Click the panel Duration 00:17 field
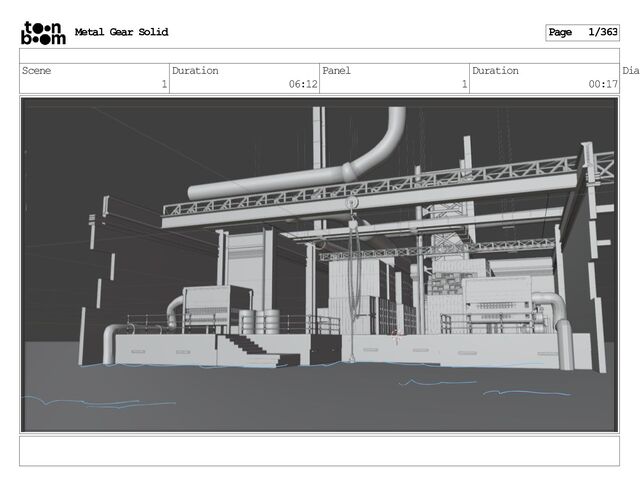640x495 pixels. [544, 78]
